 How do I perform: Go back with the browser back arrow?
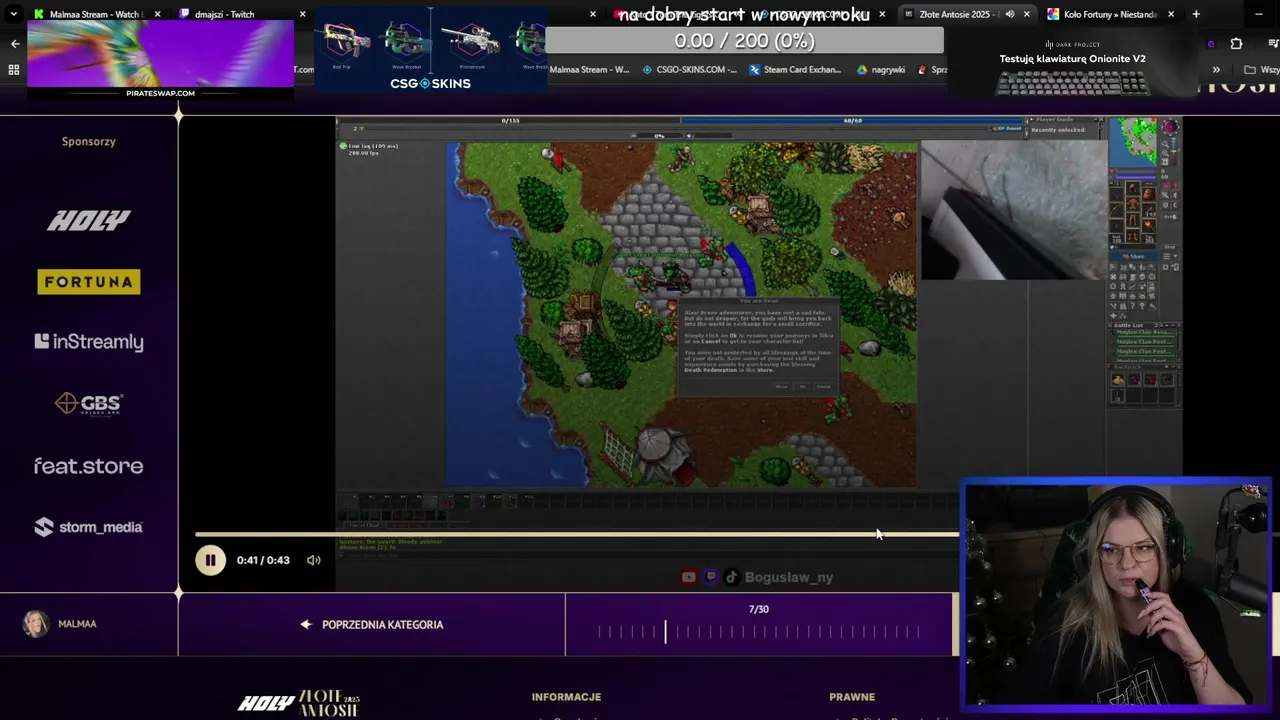click(14, 43)
